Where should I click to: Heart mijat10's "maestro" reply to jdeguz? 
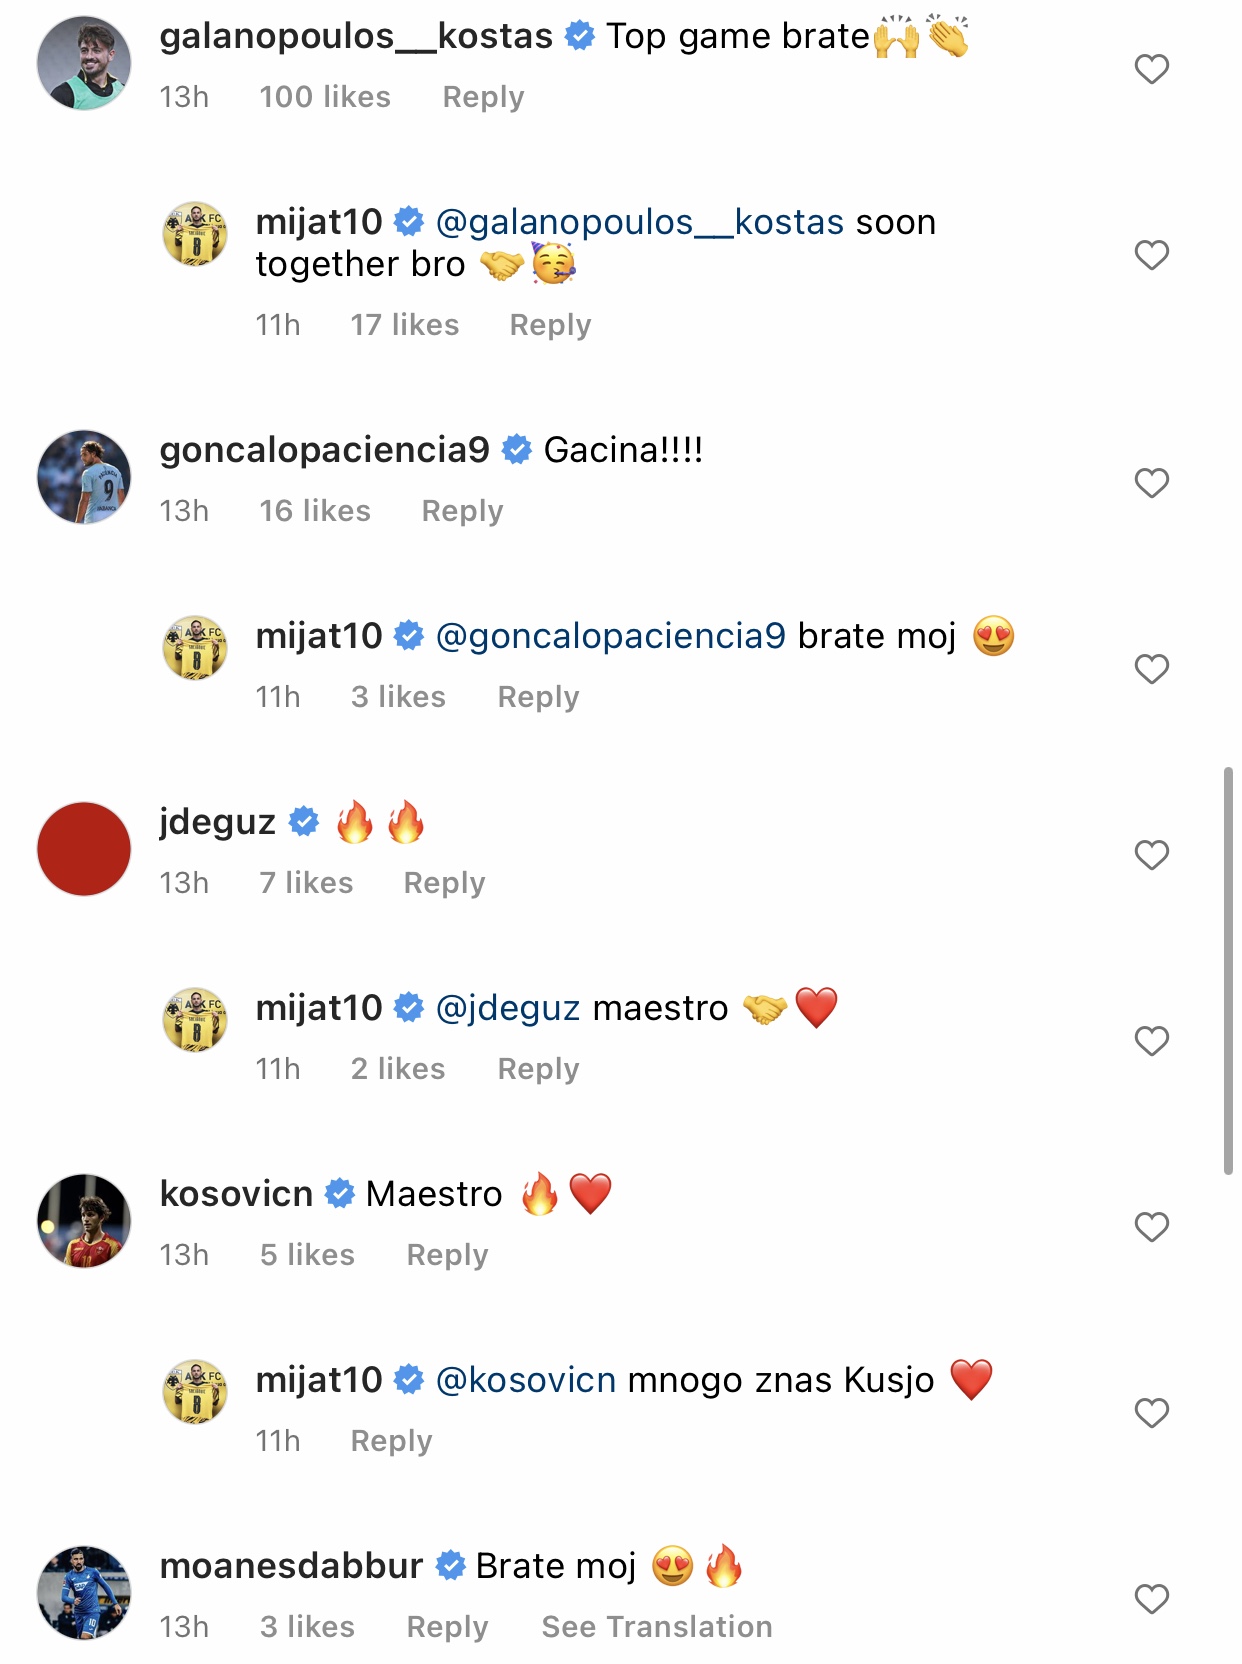1151,1041
